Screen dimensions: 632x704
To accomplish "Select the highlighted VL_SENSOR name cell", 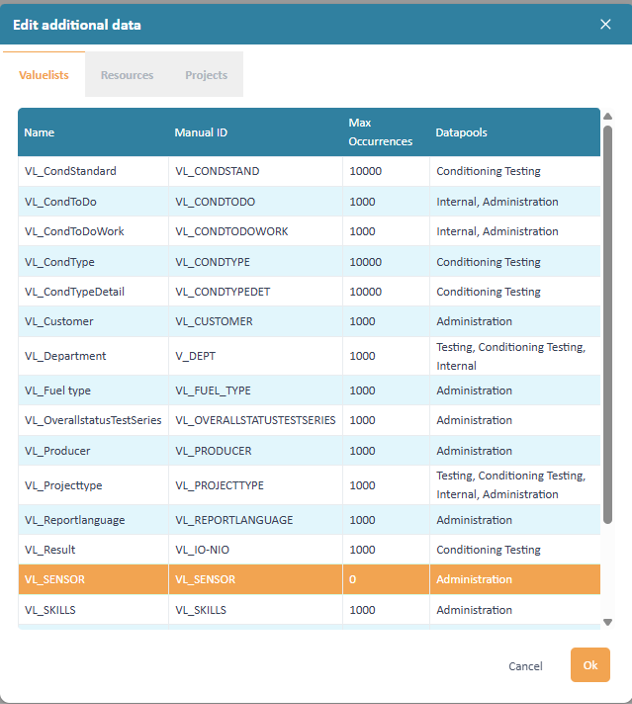I will (x=93, y=580).
